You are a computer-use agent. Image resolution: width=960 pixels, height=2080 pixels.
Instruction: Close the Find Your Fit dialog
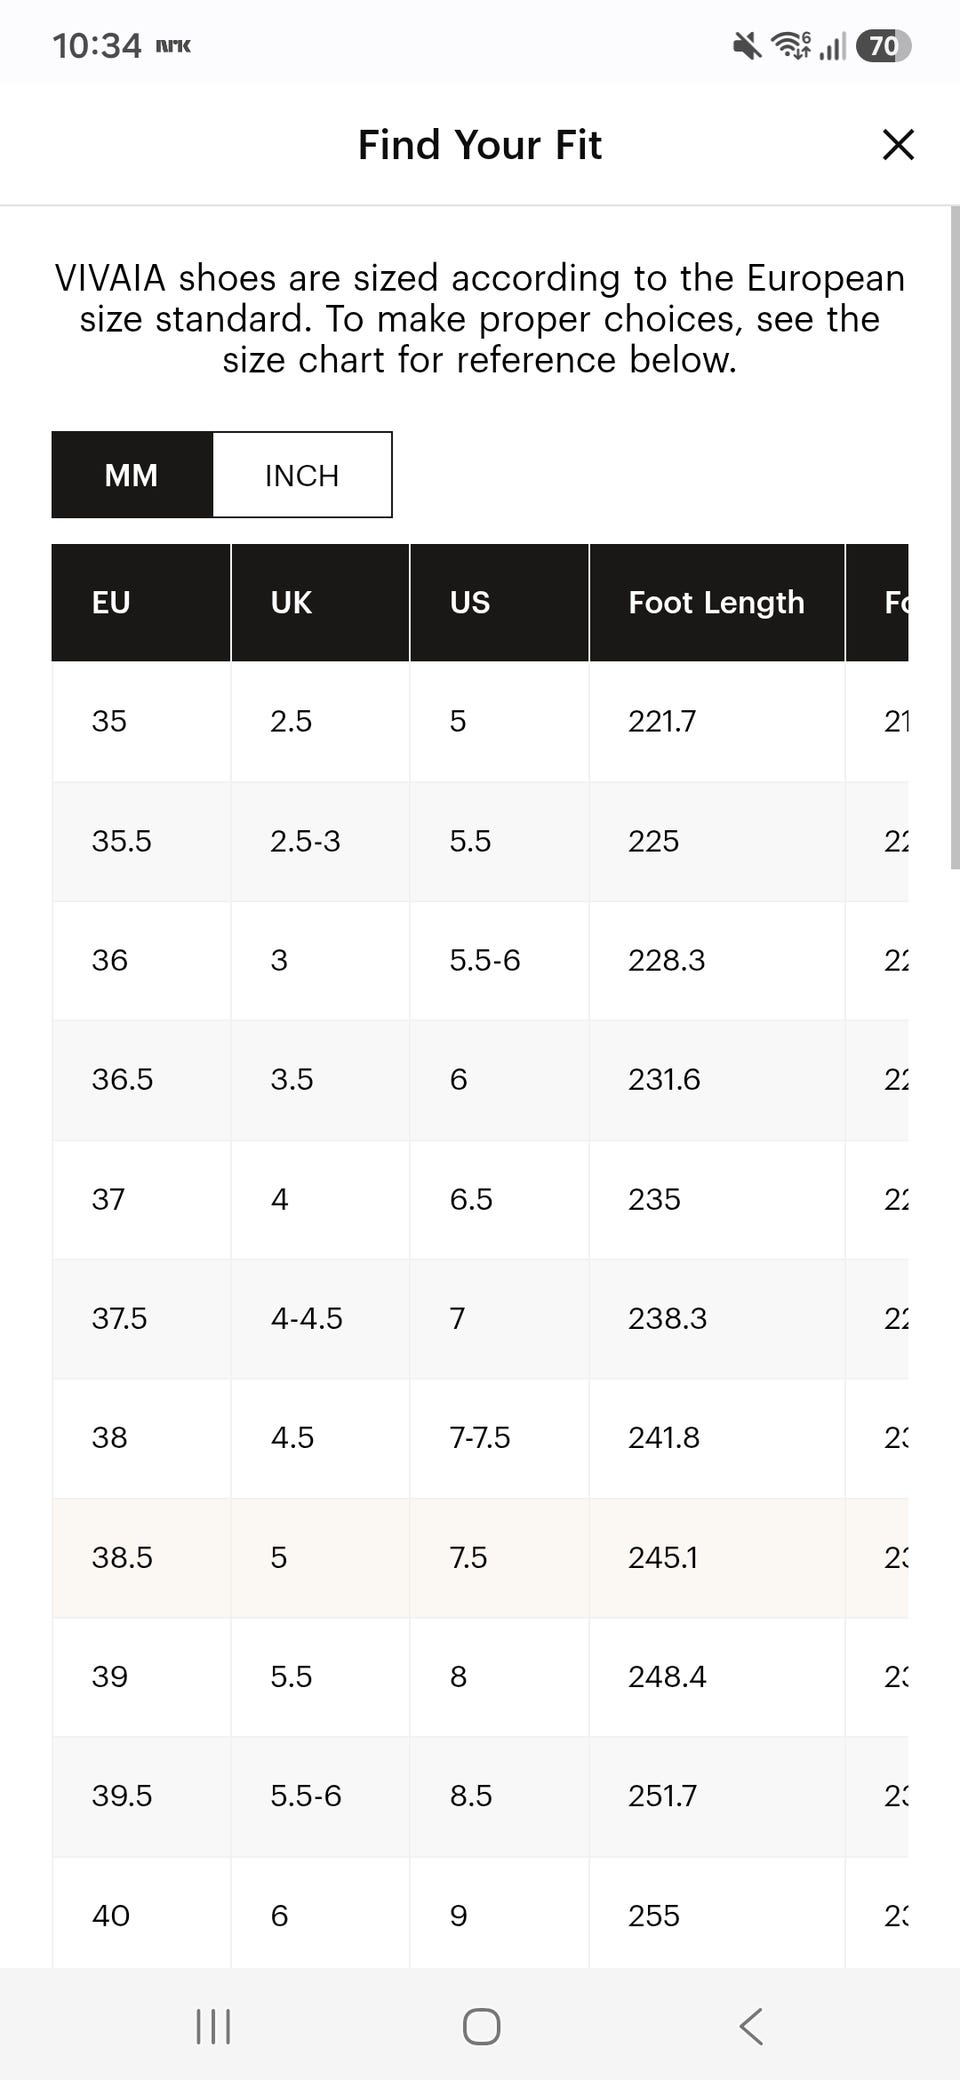coord(898,145)
